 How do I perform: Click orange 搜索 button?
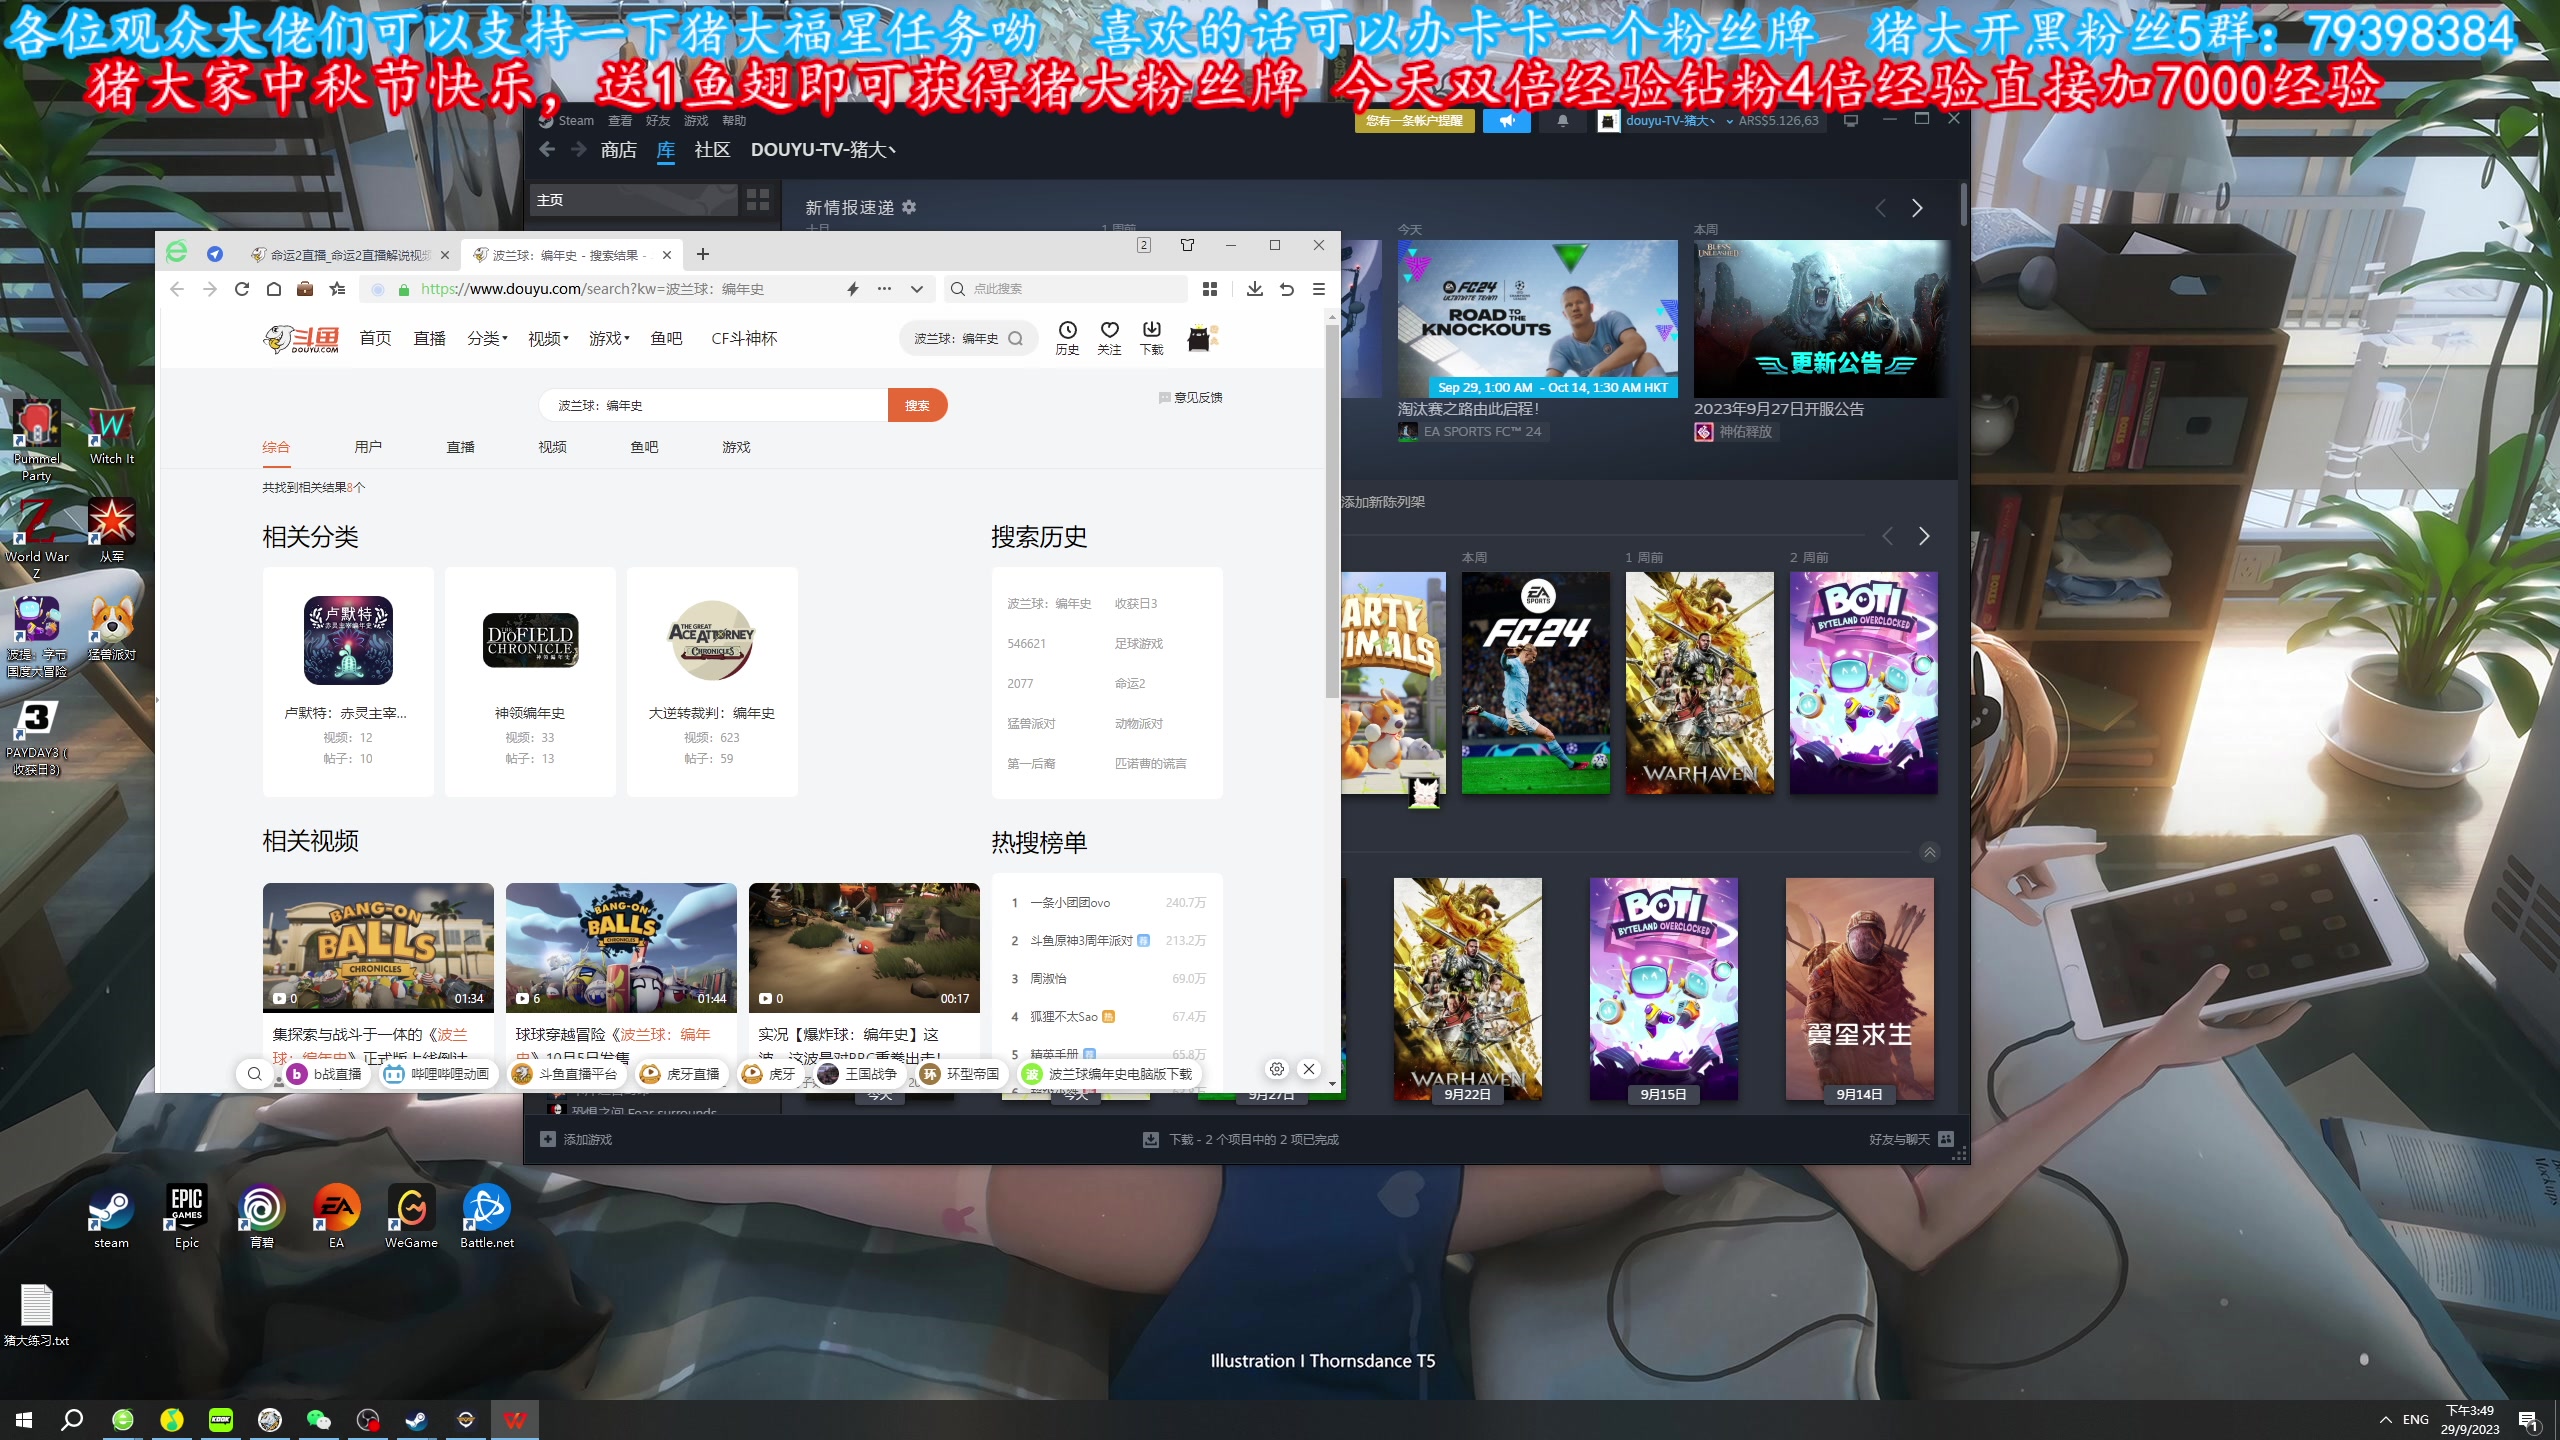917,405
